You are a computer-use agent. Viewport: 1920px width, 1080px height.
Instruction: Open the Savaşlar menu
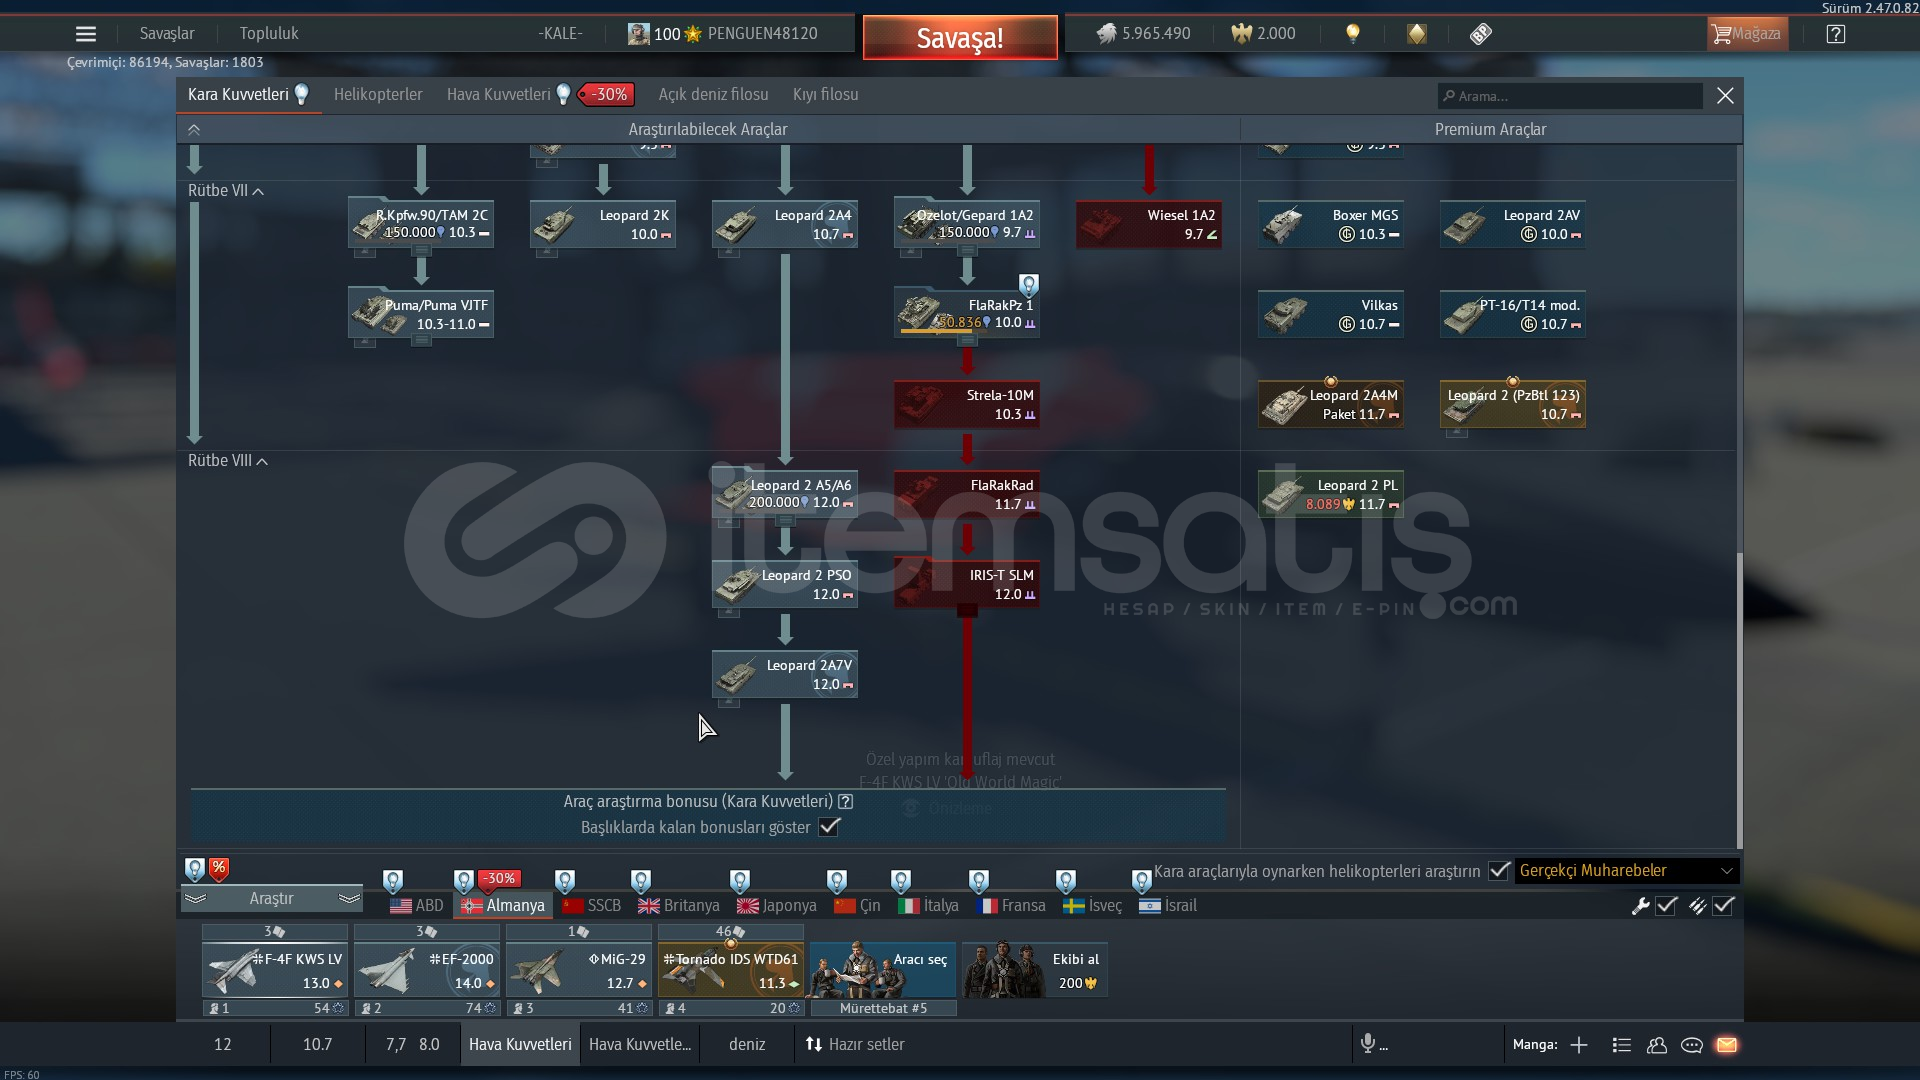[167, 34]
